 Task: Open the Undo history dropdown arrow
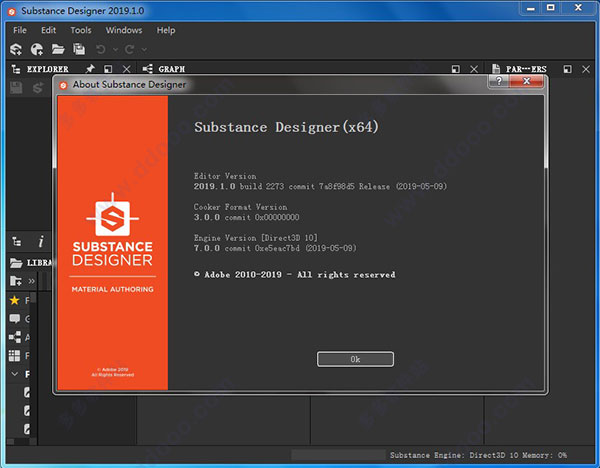pos(115,49)
